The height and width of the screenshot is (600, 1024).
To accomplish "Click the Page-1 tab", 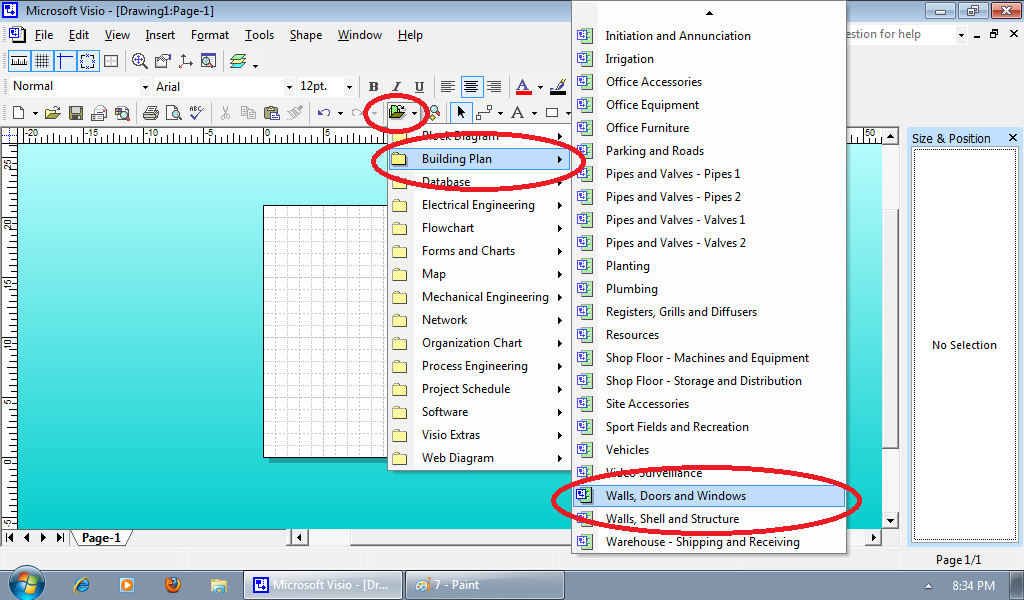I will tap(101, 538).
